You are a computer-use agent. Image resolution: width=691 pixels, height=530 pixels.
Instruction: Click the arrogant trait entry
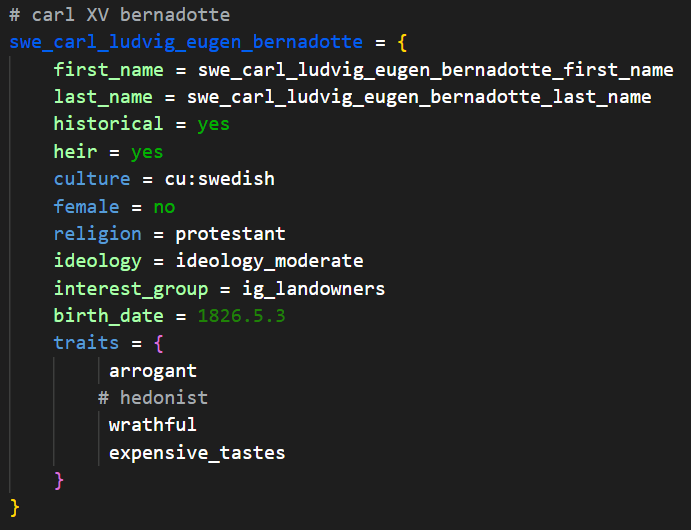pos(152,371)
